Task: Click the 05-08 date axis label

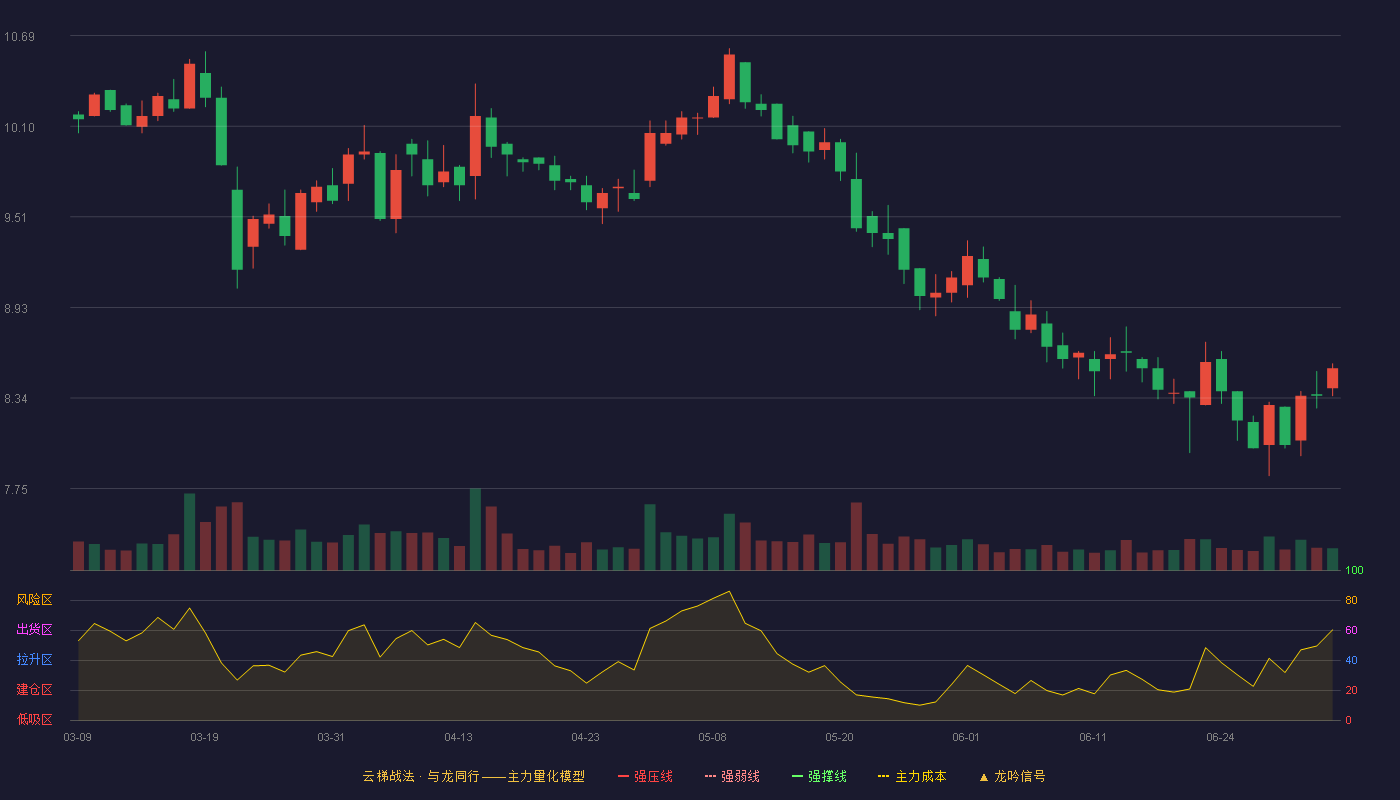Action: [x=712, y=737]
